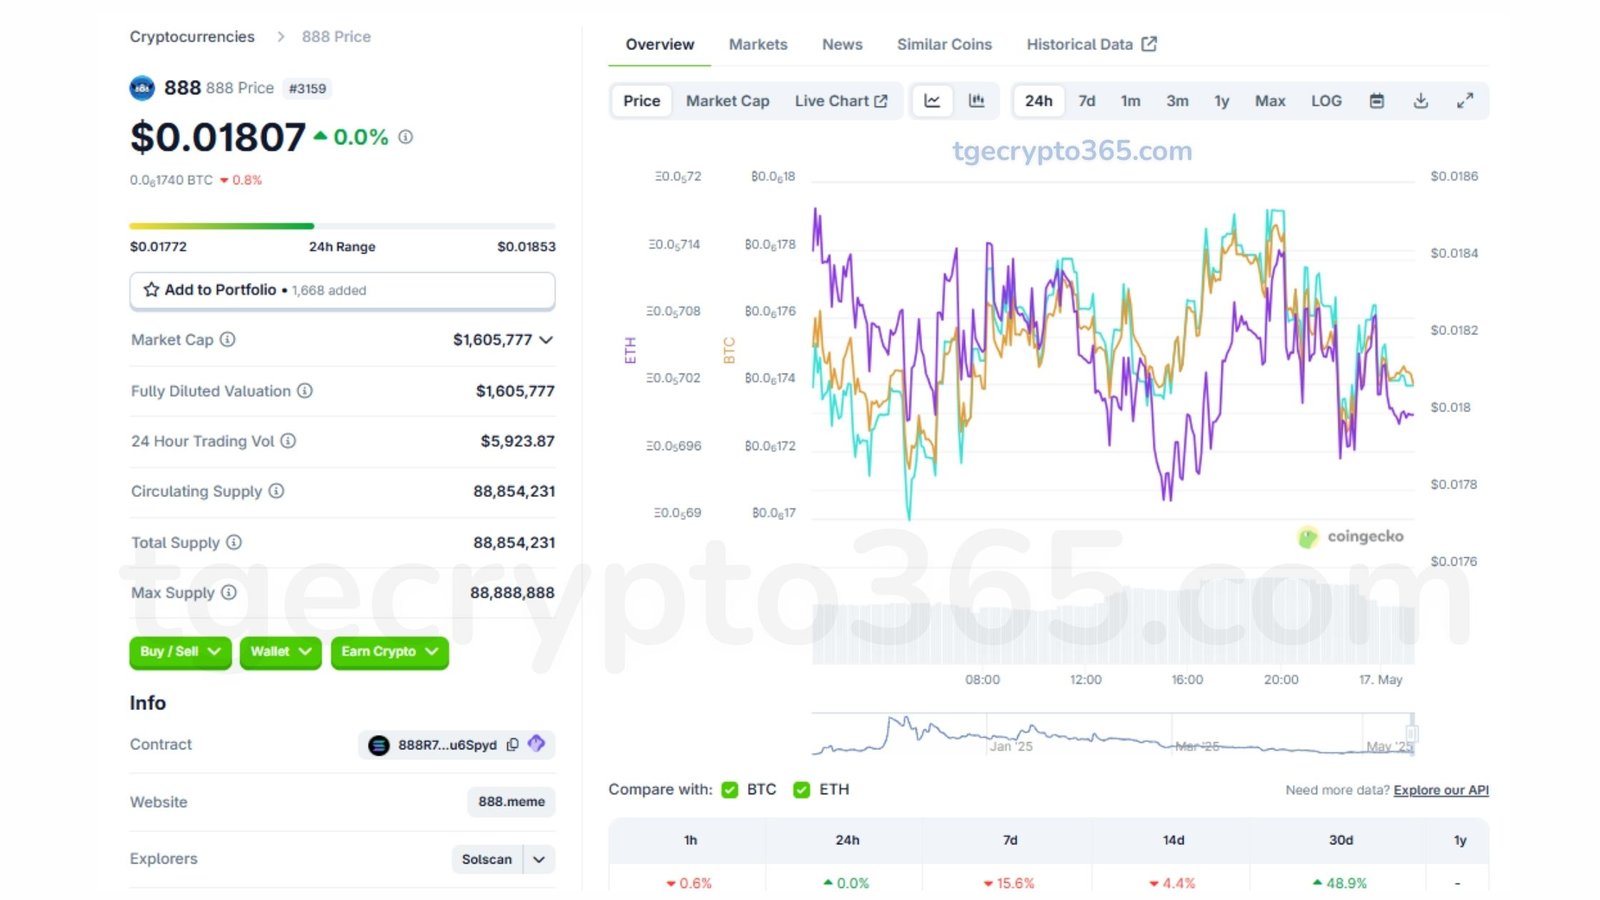Uncheck the BTC compare checkbox
This screenshot has width=1600, height=900.
pyautogui.click(x=730, y=790)
